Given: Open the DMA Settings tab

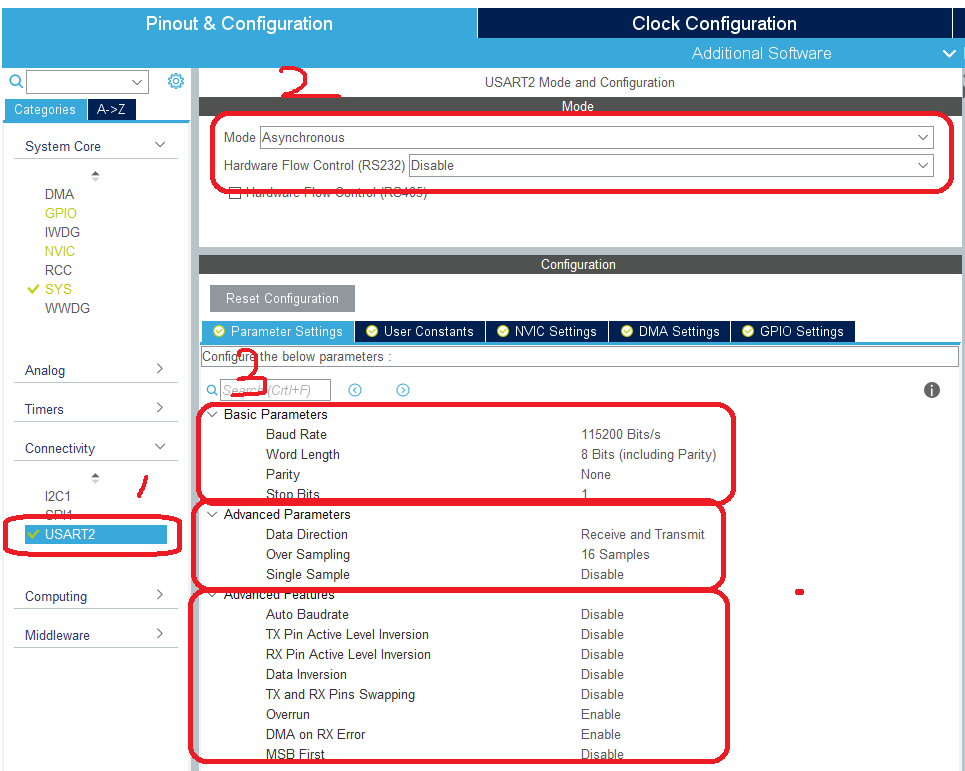Looking at the screenshot, I should (670, 332).
